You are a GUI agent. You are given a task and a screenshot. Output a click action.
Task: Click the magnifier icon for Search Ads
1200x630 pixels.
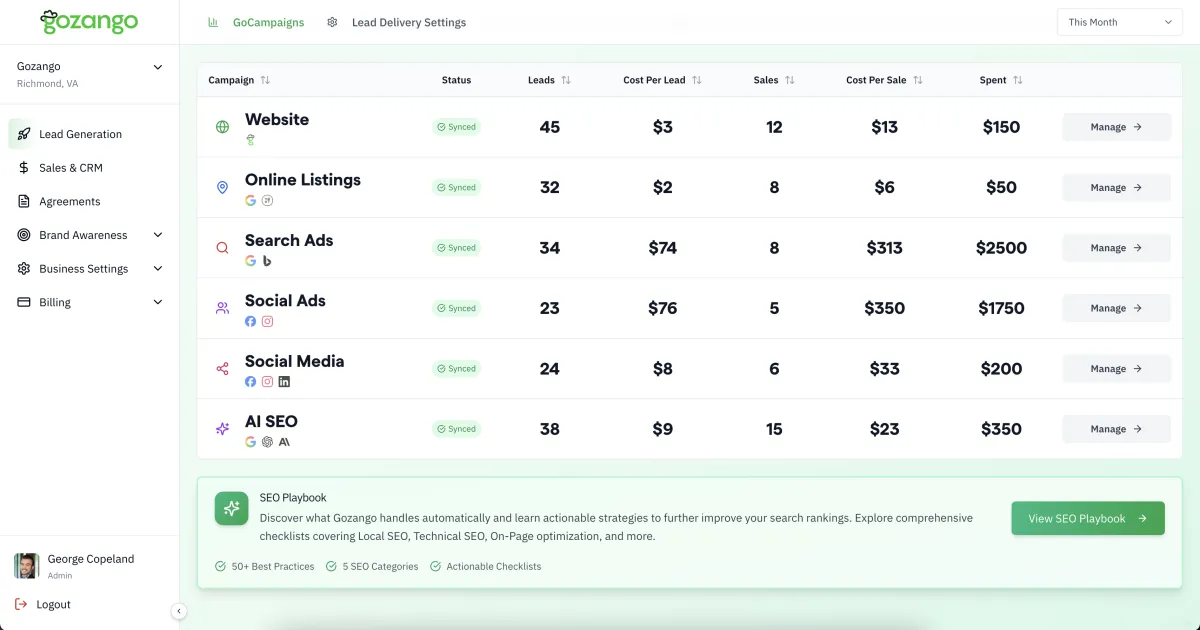coord(222,248)
